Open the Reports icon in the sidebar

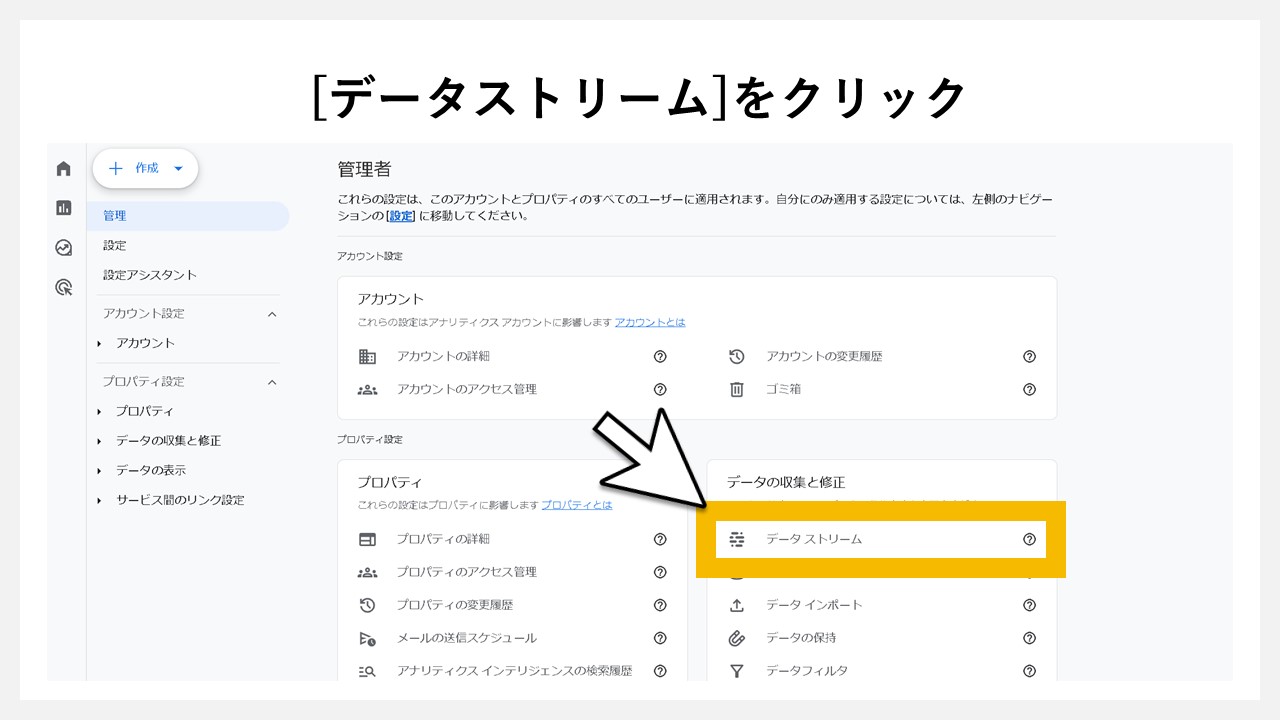point(63,208)
